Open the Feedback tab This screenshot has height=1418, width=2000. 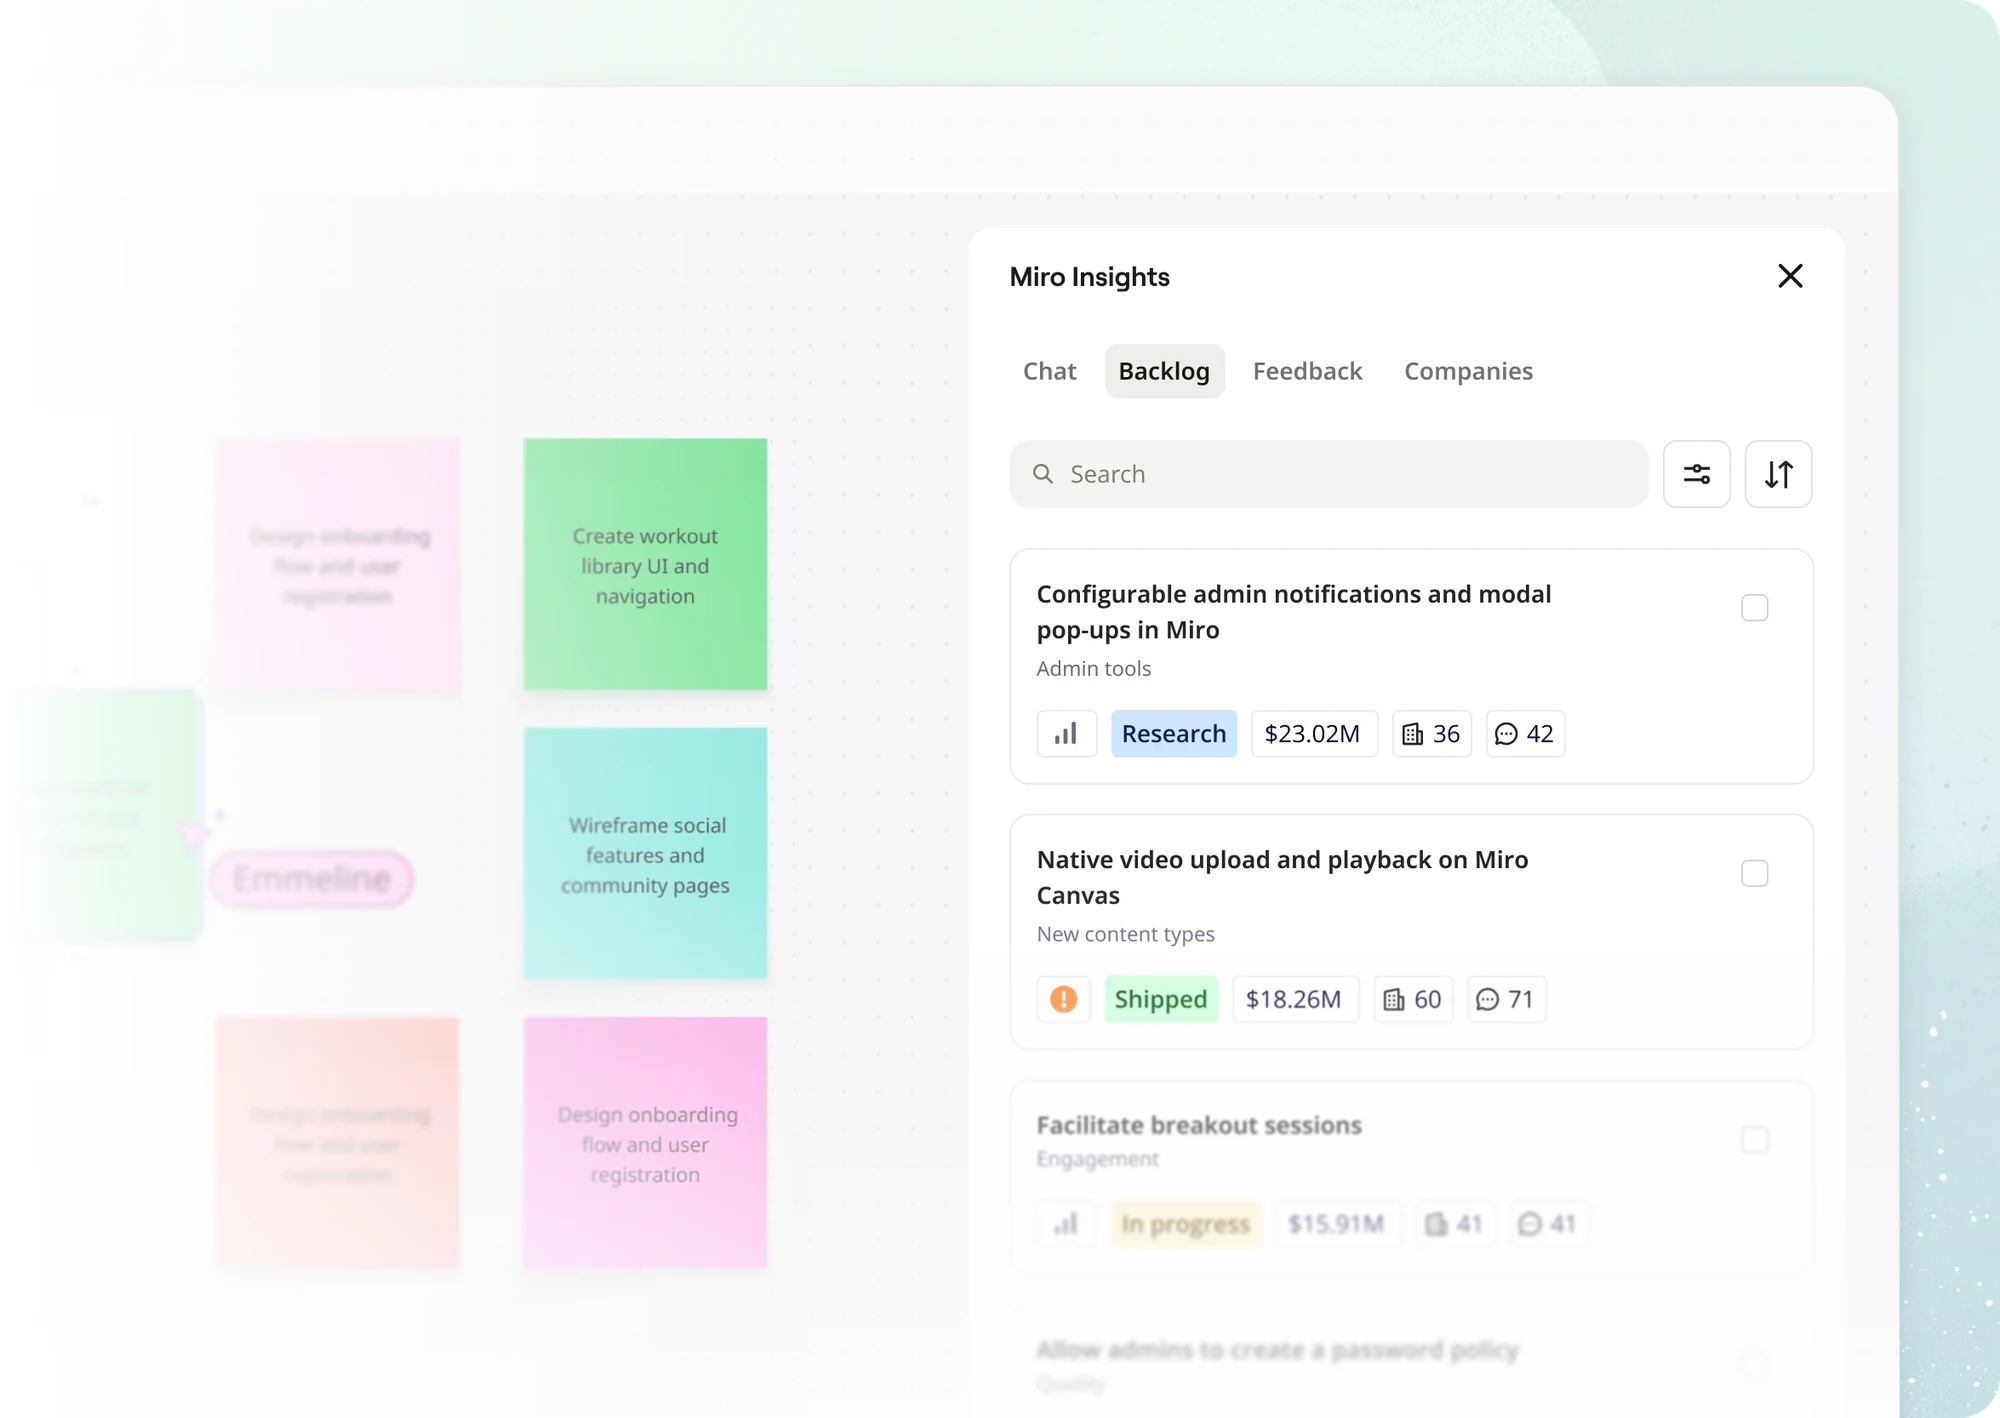(1307, 372)
